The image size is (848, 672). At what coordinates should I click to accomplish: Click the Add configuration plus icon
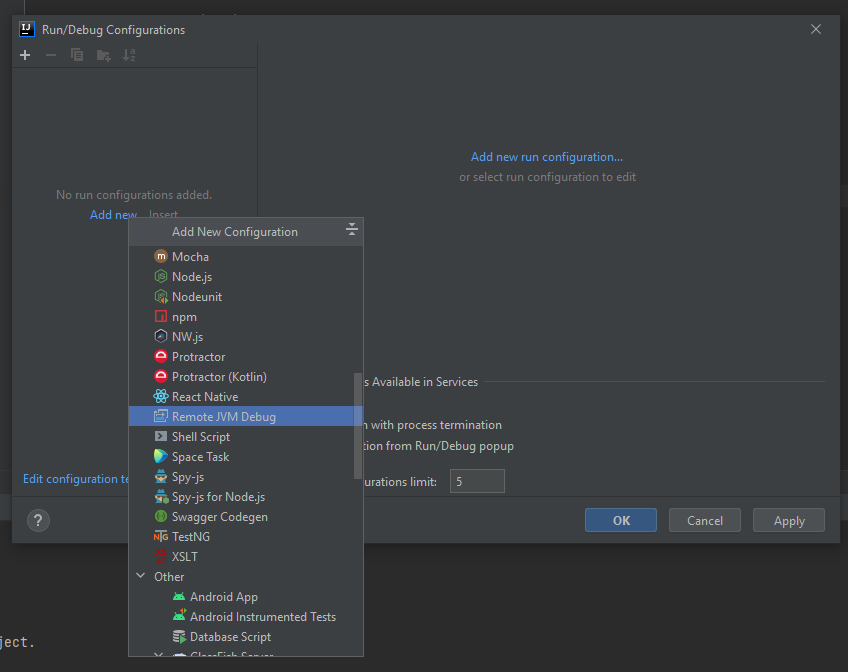click(x=25, y=55)
